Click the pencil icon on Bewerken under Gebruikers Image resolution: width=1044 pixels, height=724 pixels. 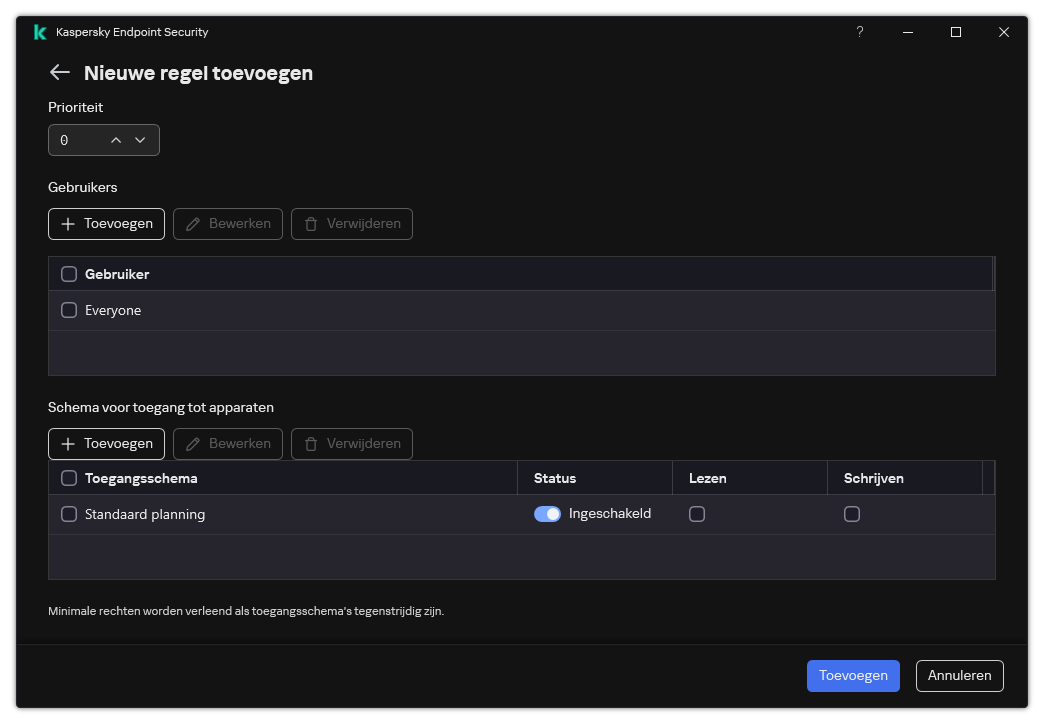pyautogui.click(x=191, y=223)
